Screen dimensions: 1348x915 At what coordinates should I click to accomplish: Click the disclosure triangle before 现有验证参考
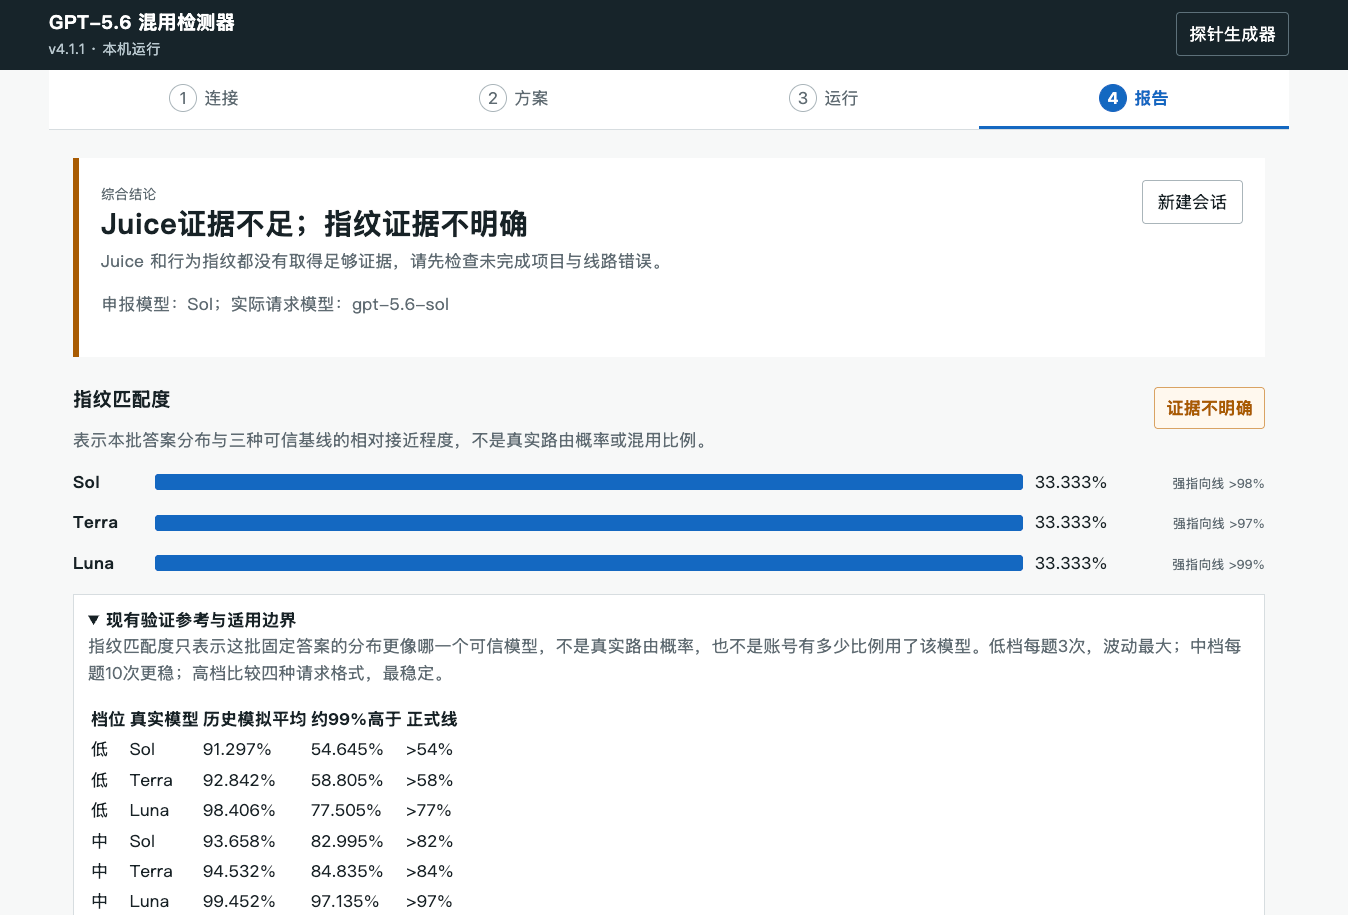94,620
